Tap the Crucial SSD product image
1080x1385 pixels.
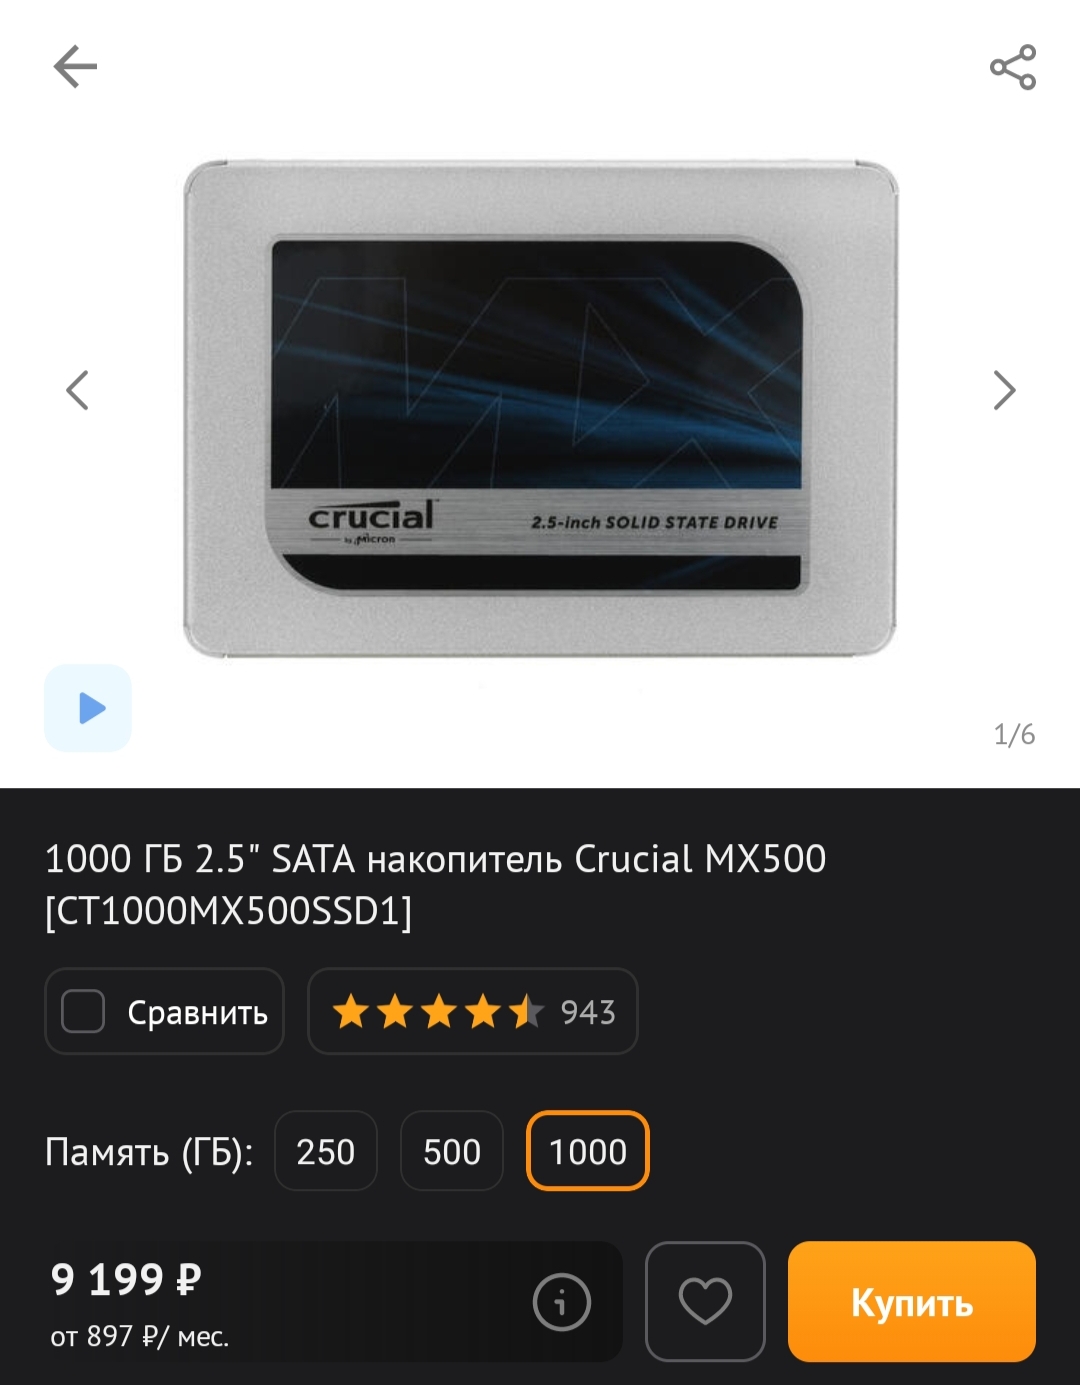pyautogui.click(x=540, y=408)
